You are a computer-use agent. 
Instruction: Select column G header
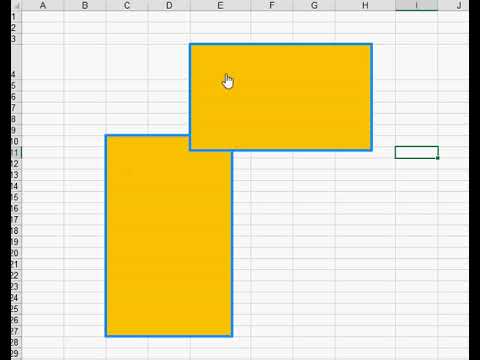pos(314,5)
